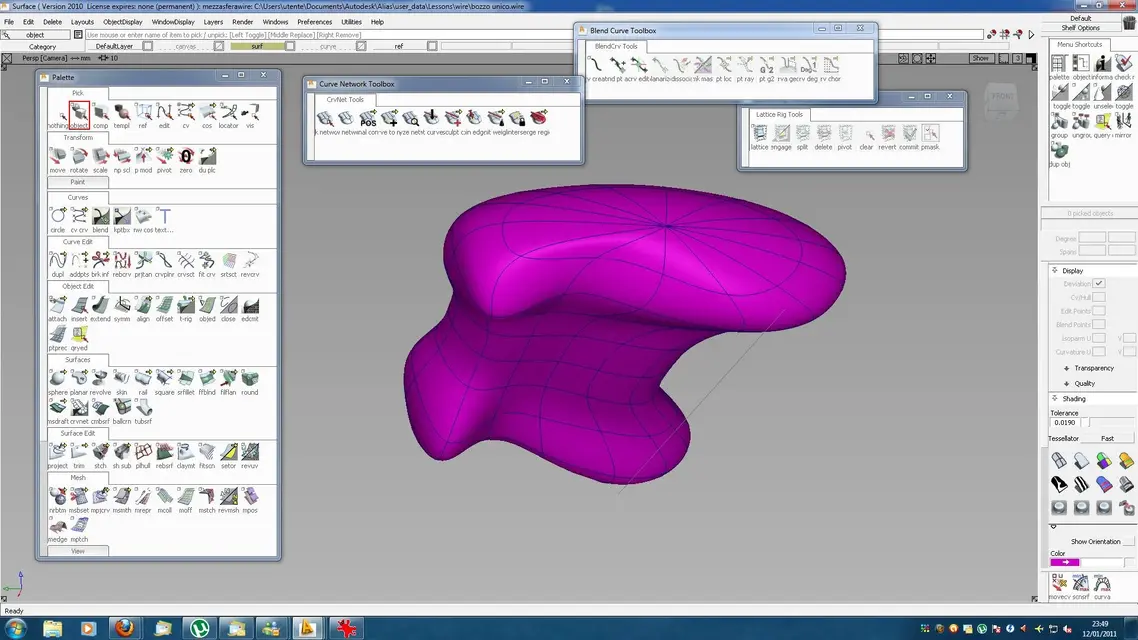Choose the pick component tool

tap(100, 114)
